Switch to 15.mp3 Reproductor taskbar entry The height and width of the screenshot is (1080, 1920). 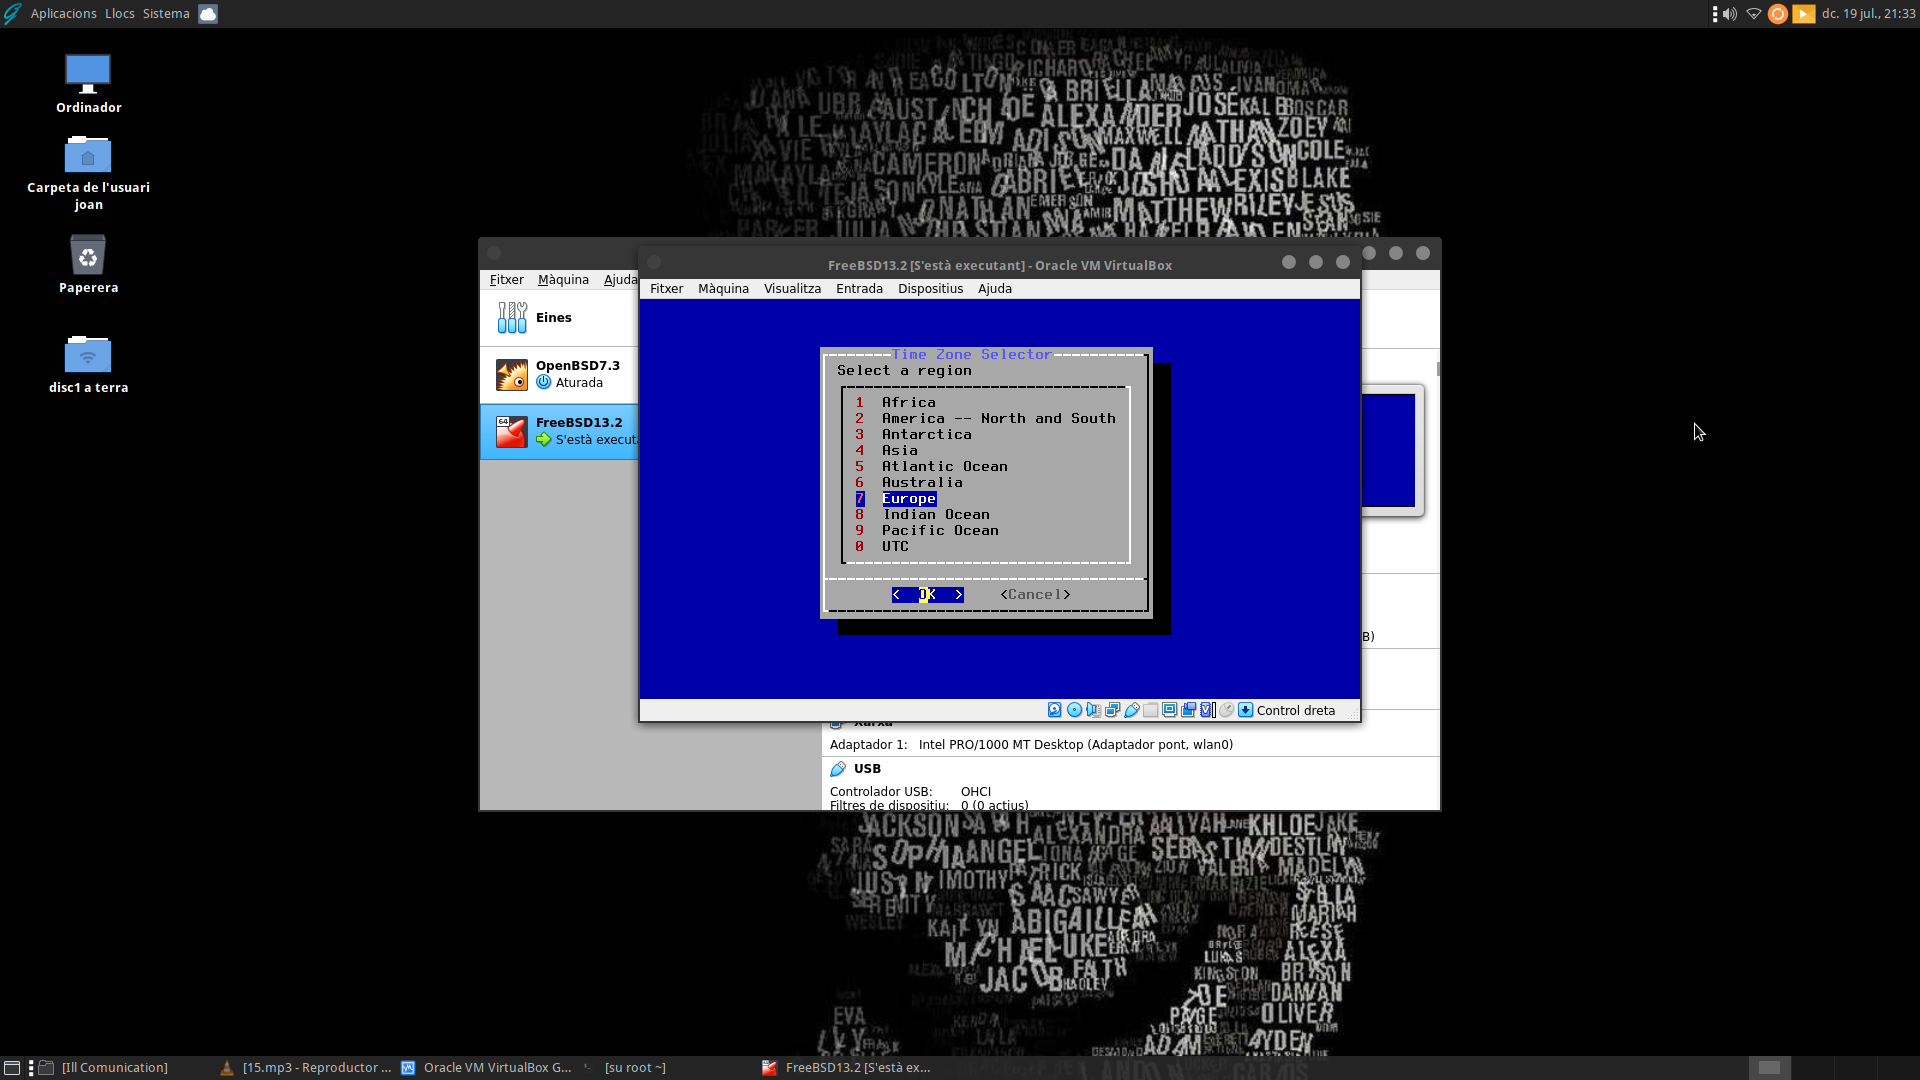tap(305, 1068)
